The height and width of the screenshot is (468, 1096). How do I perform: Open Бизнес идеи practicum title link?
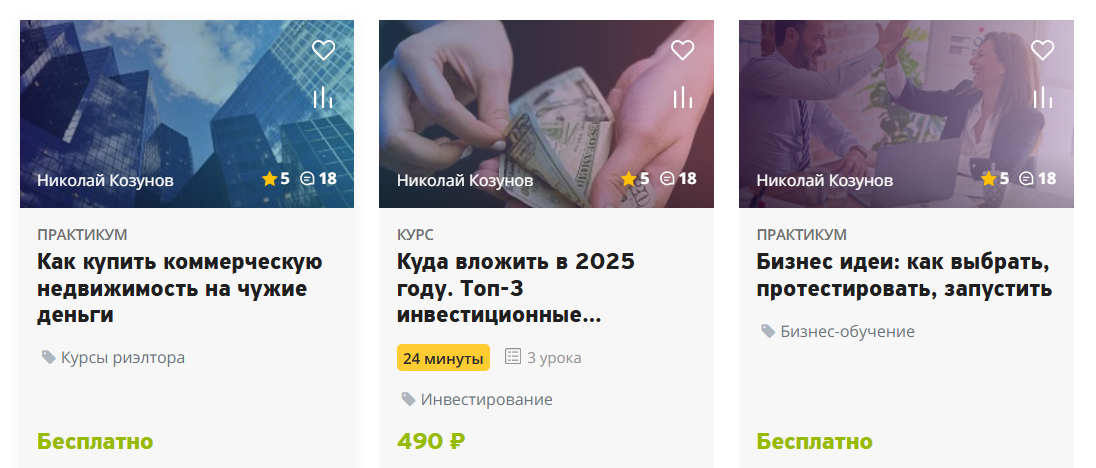904,276
